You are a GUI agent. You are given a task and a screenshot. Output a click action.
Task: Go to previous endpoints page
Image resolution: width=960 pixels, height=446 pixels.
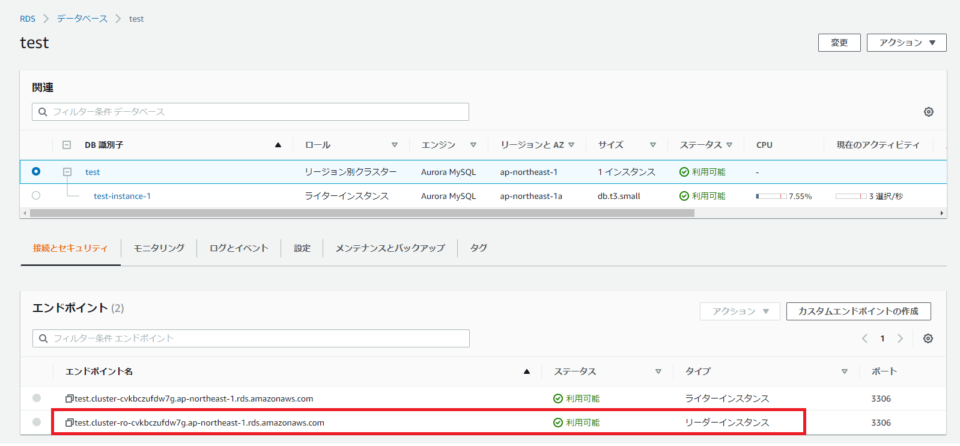coord(864,338)
